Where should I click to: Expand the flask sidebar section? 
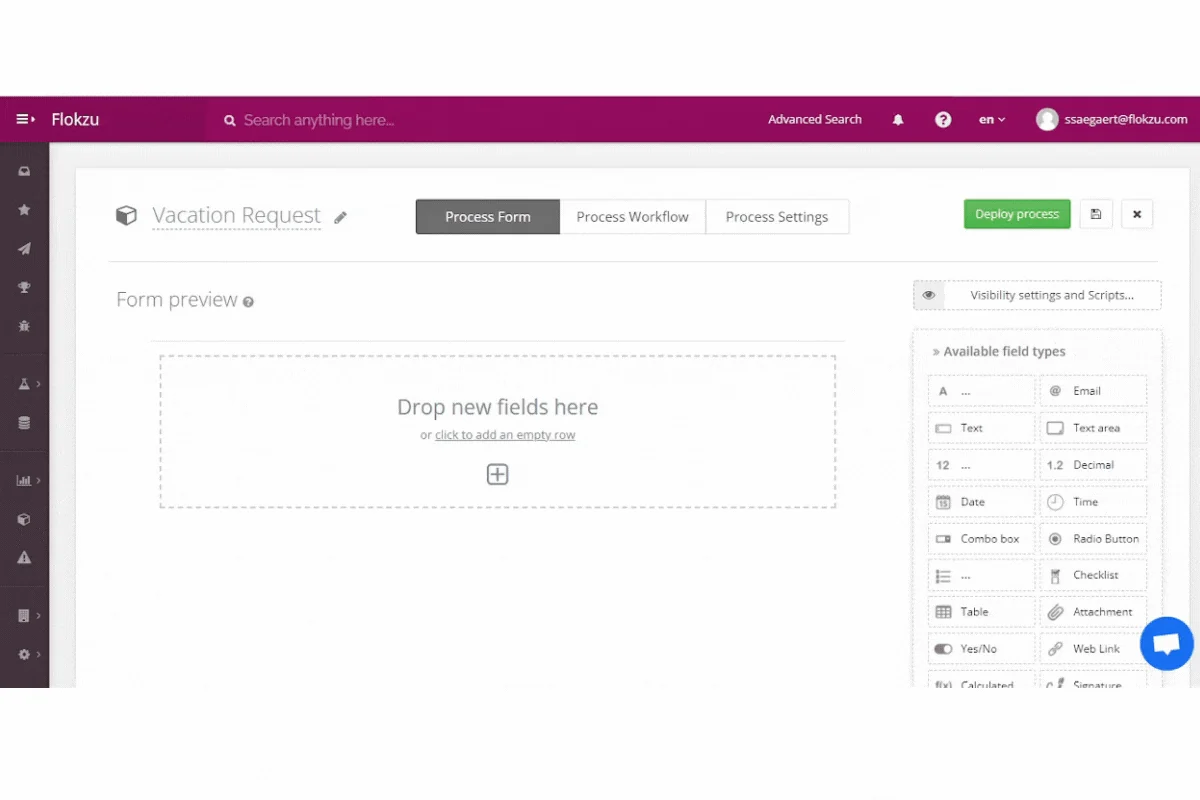coord(28,384)
